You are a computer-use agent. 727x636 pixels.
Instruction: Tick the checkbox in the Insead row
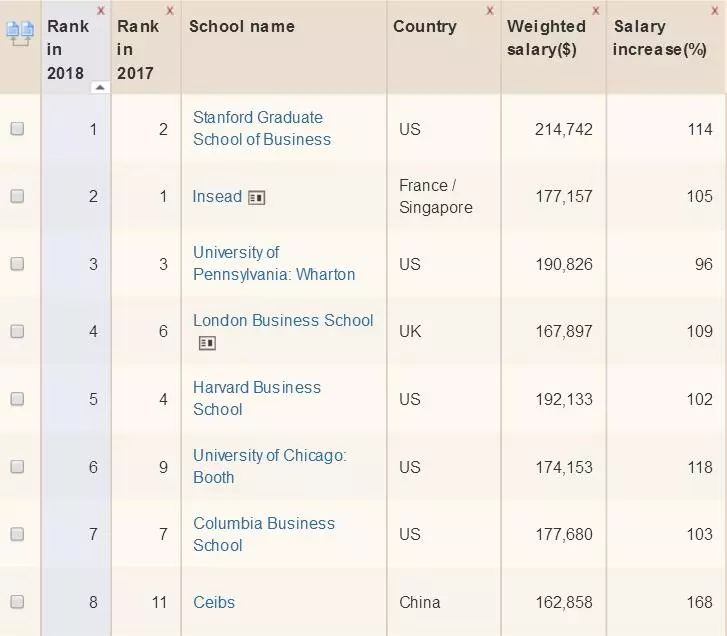click(17, 197)
